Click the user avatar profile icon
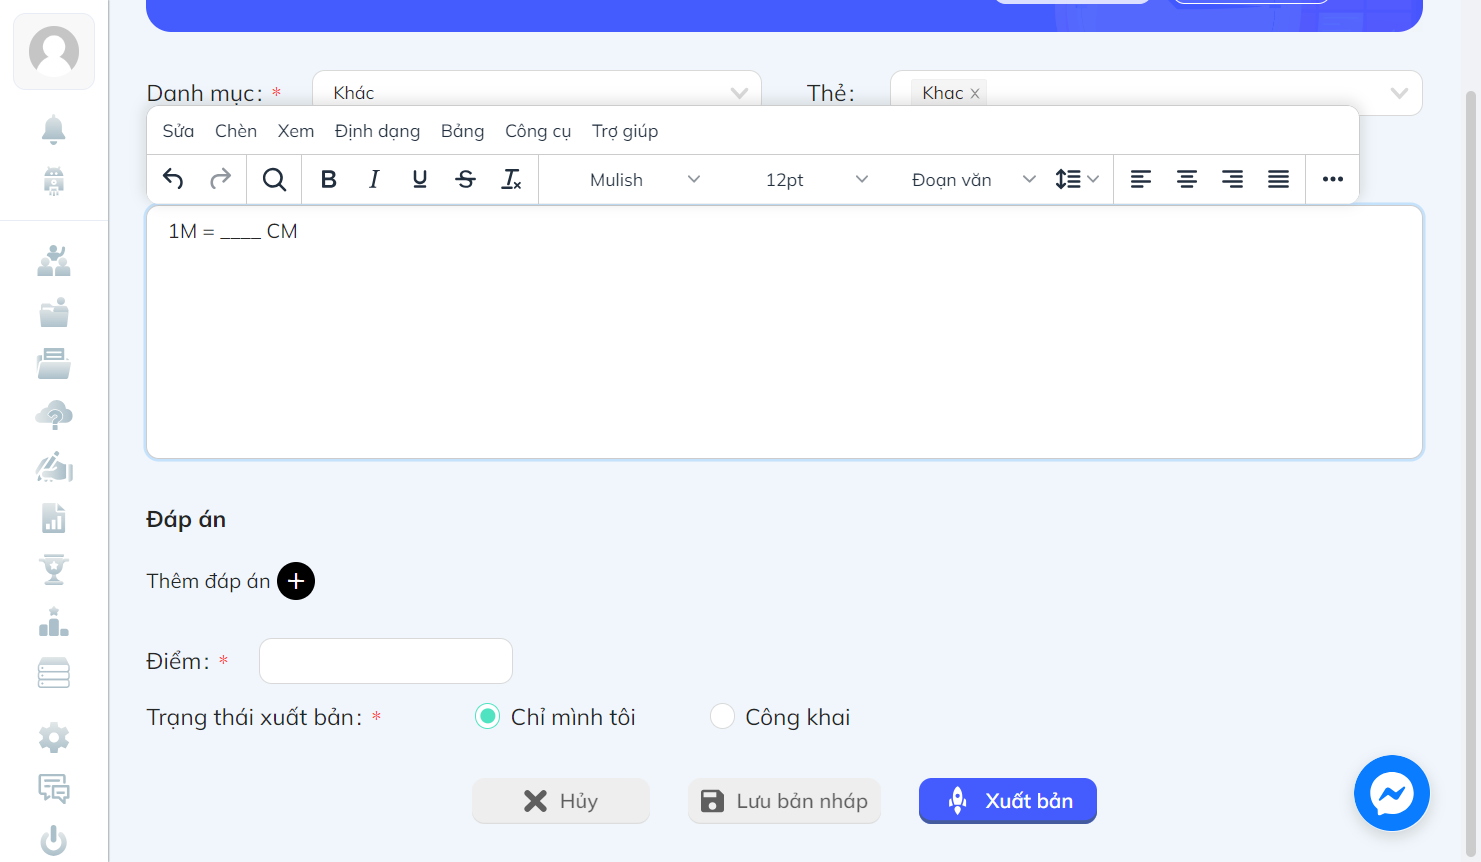The image size is (1481, 862). point(54,51)
